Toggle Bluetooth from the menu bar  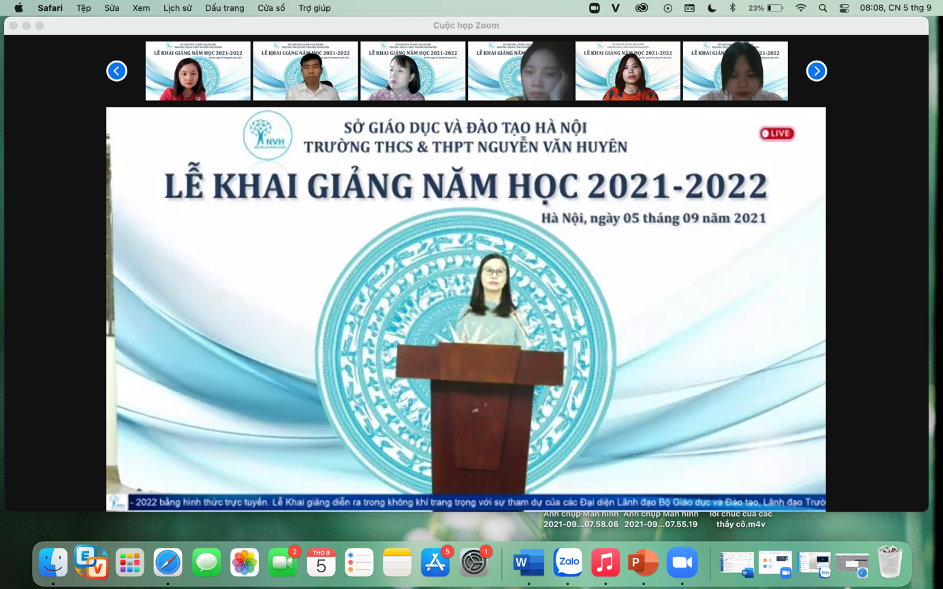(x=732, y=8)
